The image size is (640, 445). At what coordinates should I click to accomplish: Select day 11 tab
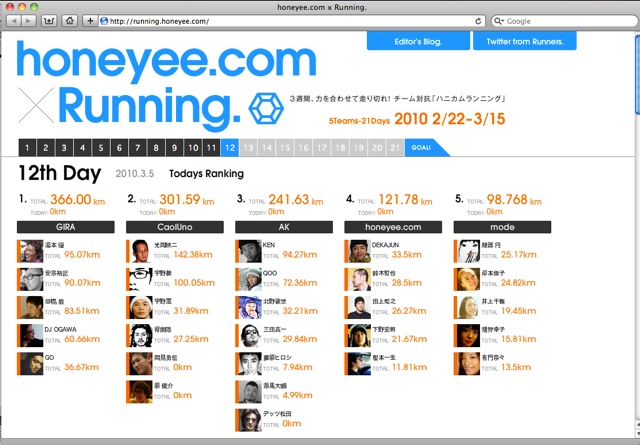pyautogui.click(x=211, y=148)
